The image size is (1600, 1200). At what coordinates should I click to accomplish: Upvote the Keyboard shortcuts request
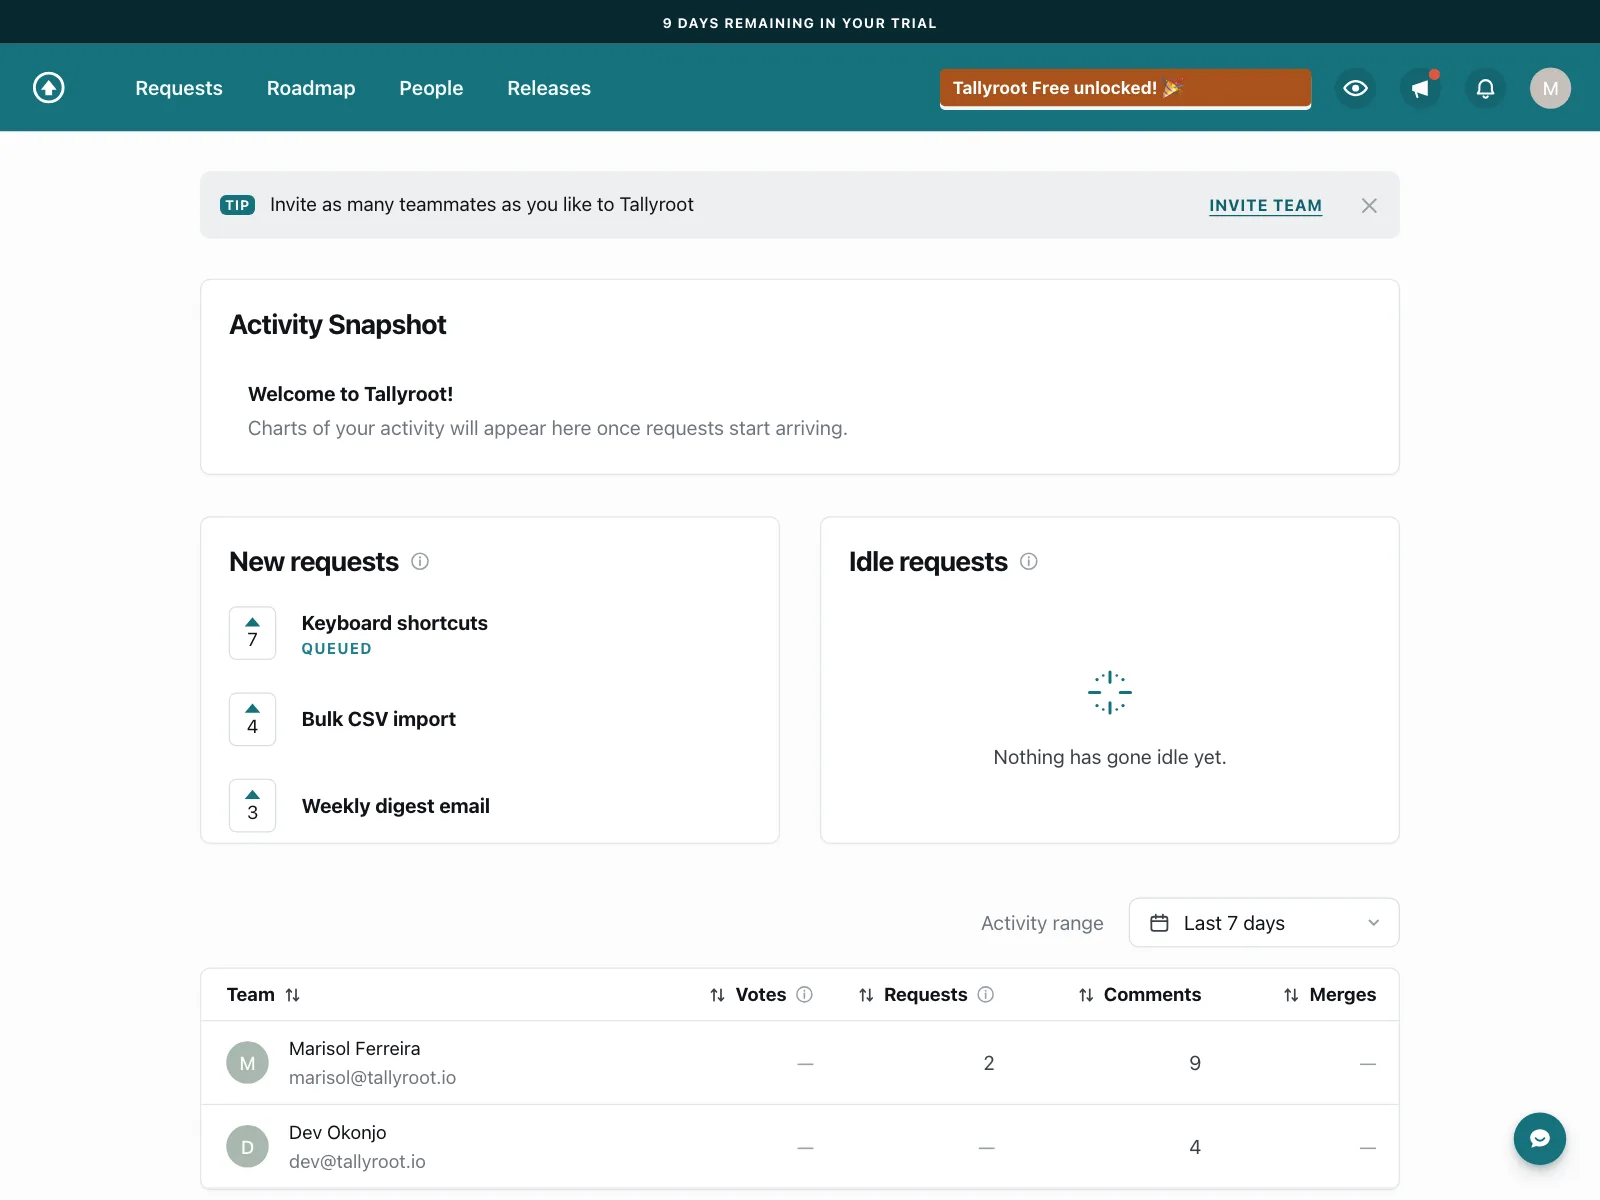click(x=252, y=633)
